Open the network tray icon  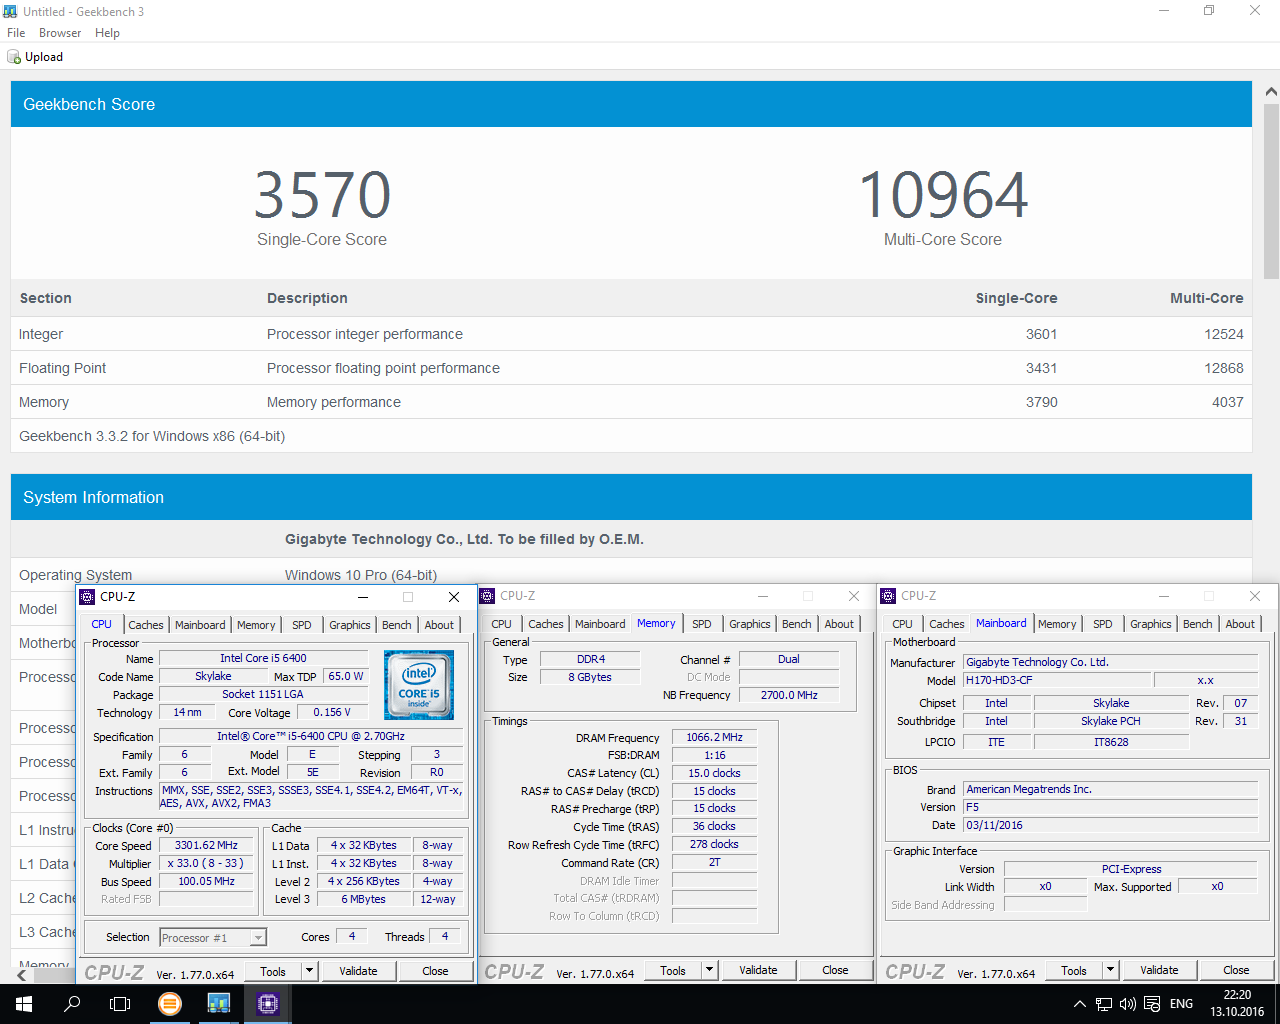tap(1103, 1004)
